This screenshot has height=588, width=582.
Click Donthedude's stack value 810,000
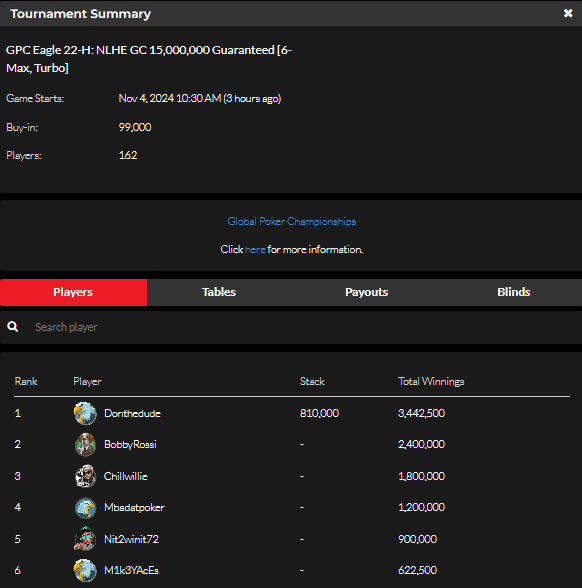pyautogui.click(x=319, y=413)
